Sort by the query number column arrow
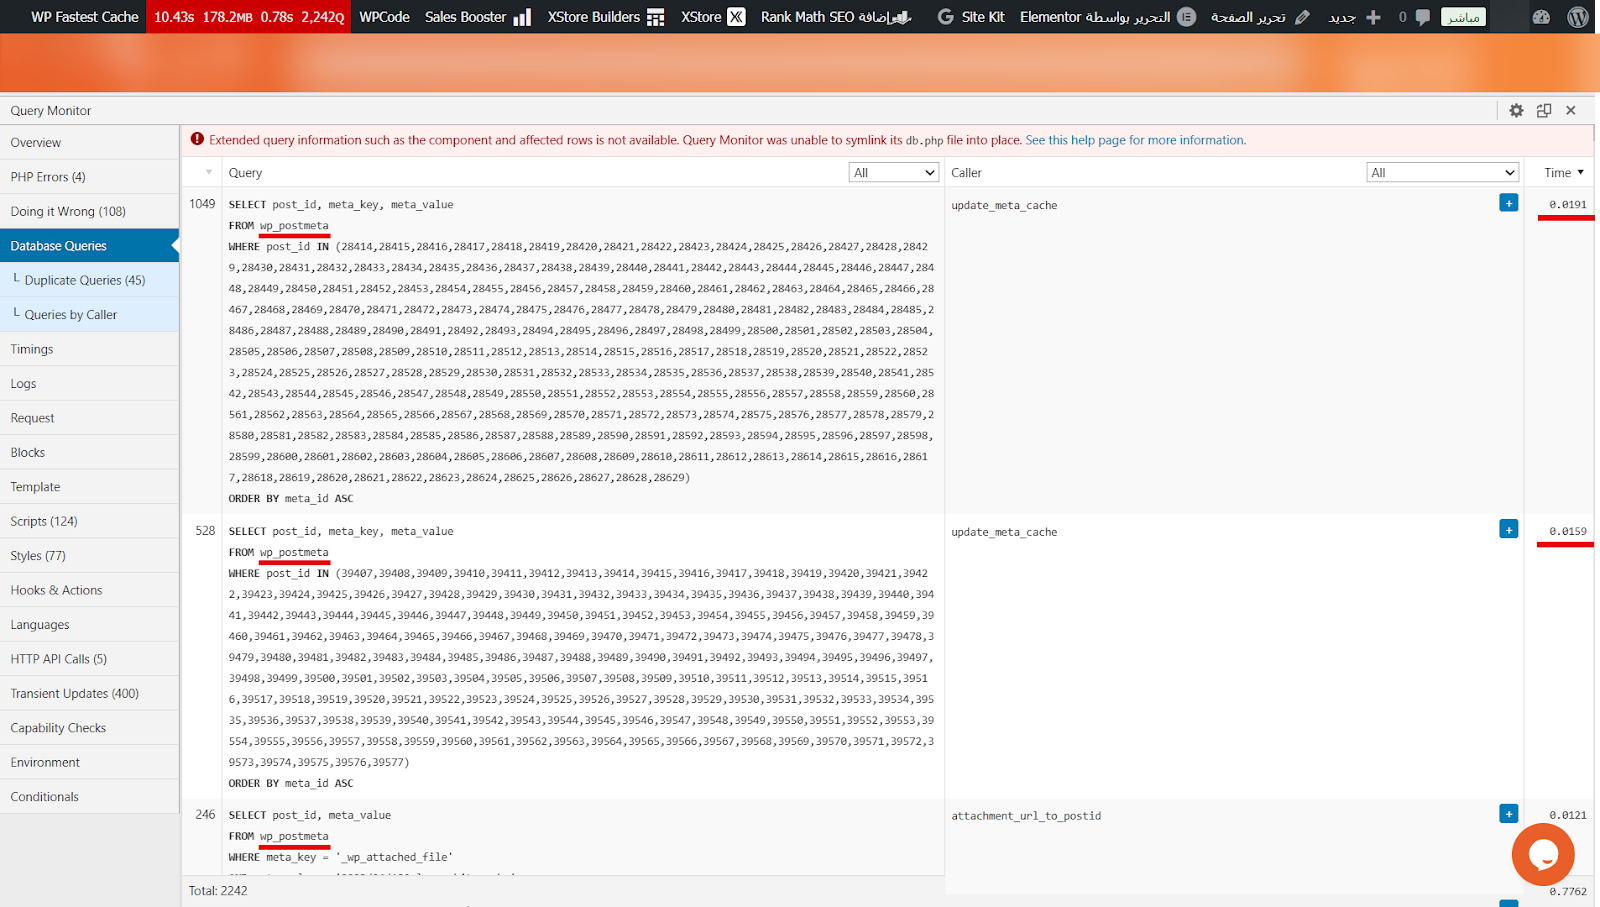This screenshot has height=907, width=1600. (x=208, y=173)
